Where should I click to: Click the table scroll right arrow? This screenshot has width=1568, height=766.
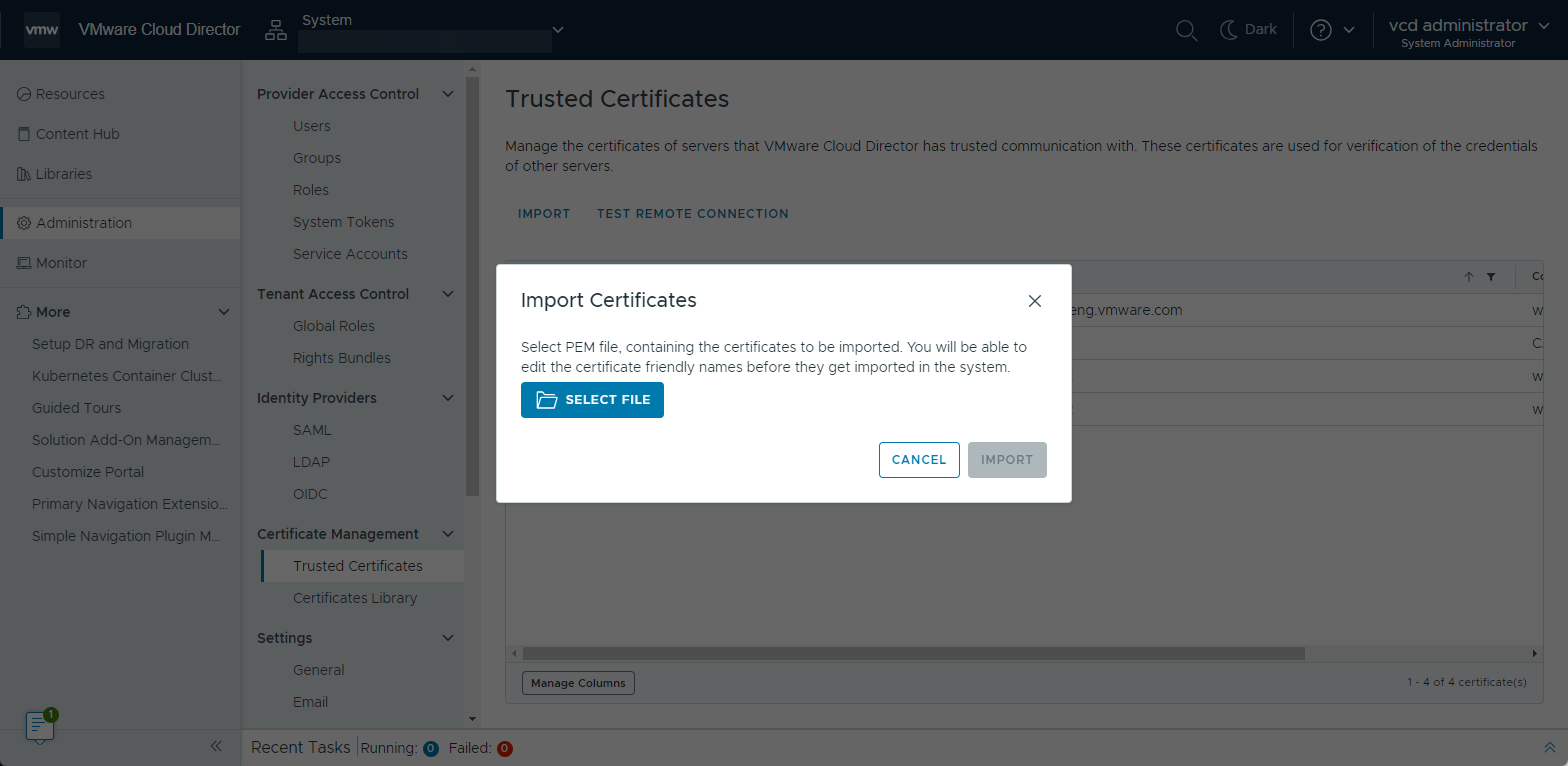[1535, 653]
